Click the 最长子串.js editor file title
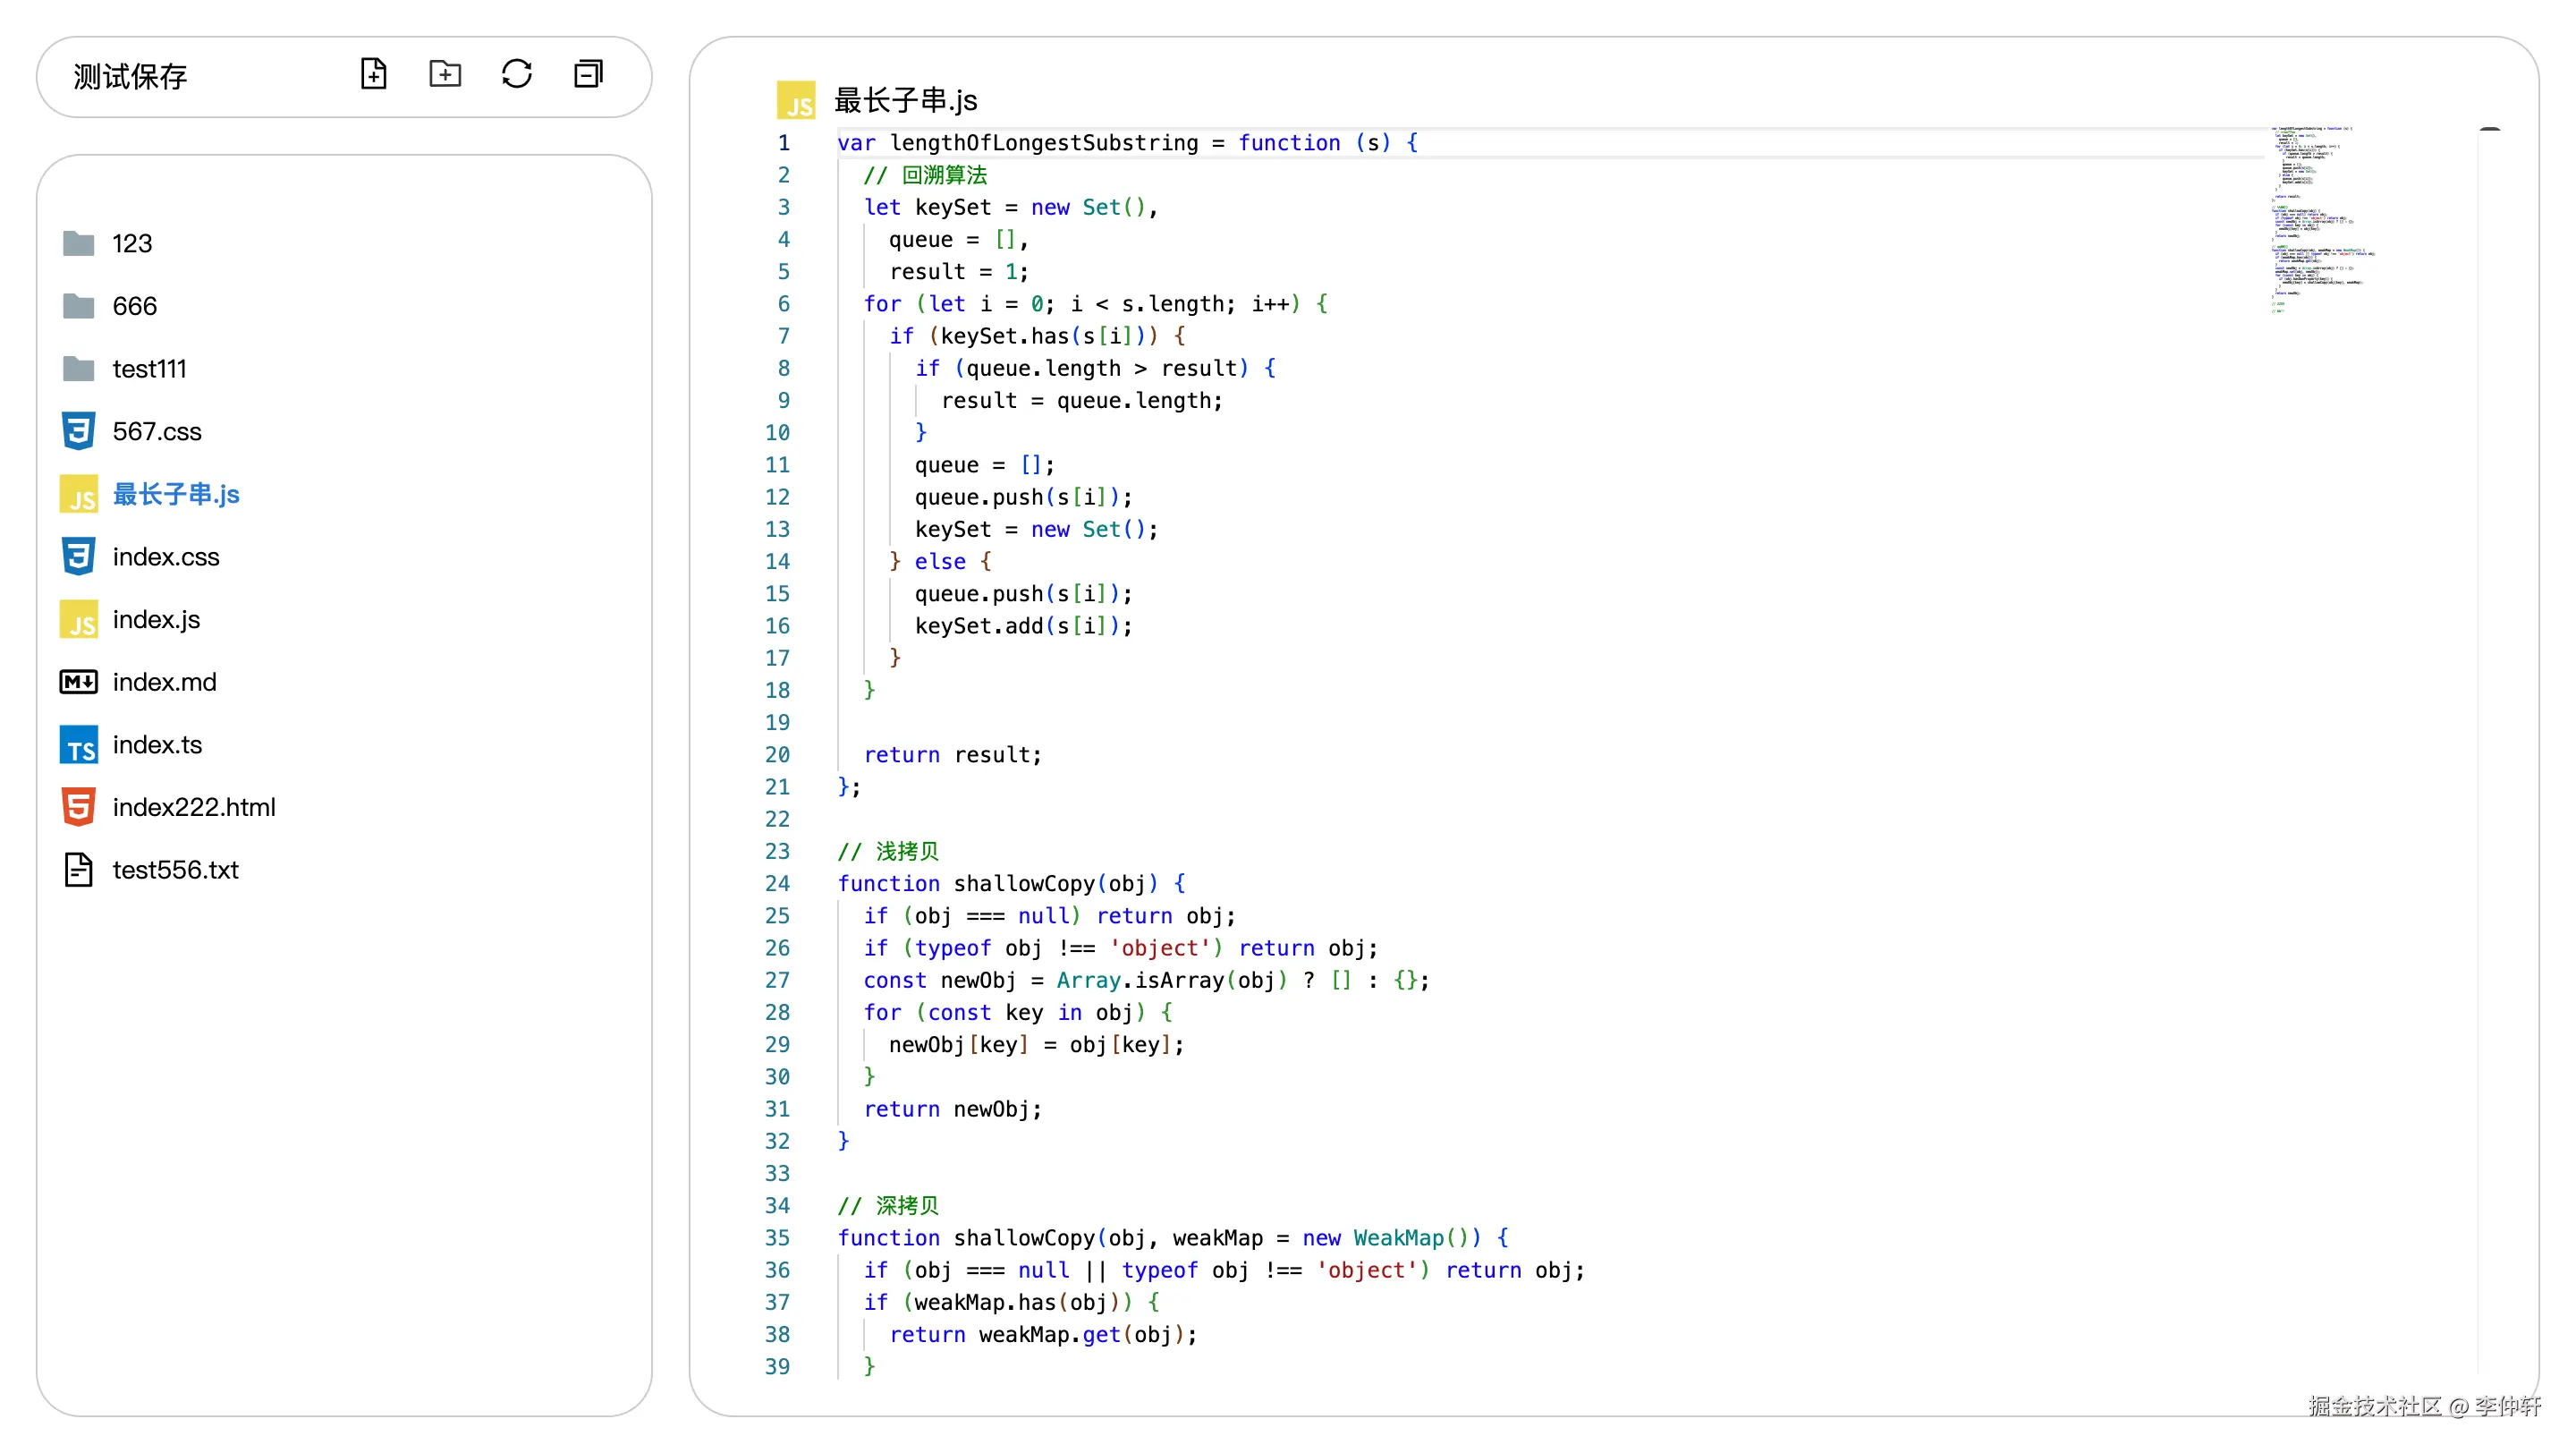This screenshot has height=1453, width=2576. coord(905,100)
